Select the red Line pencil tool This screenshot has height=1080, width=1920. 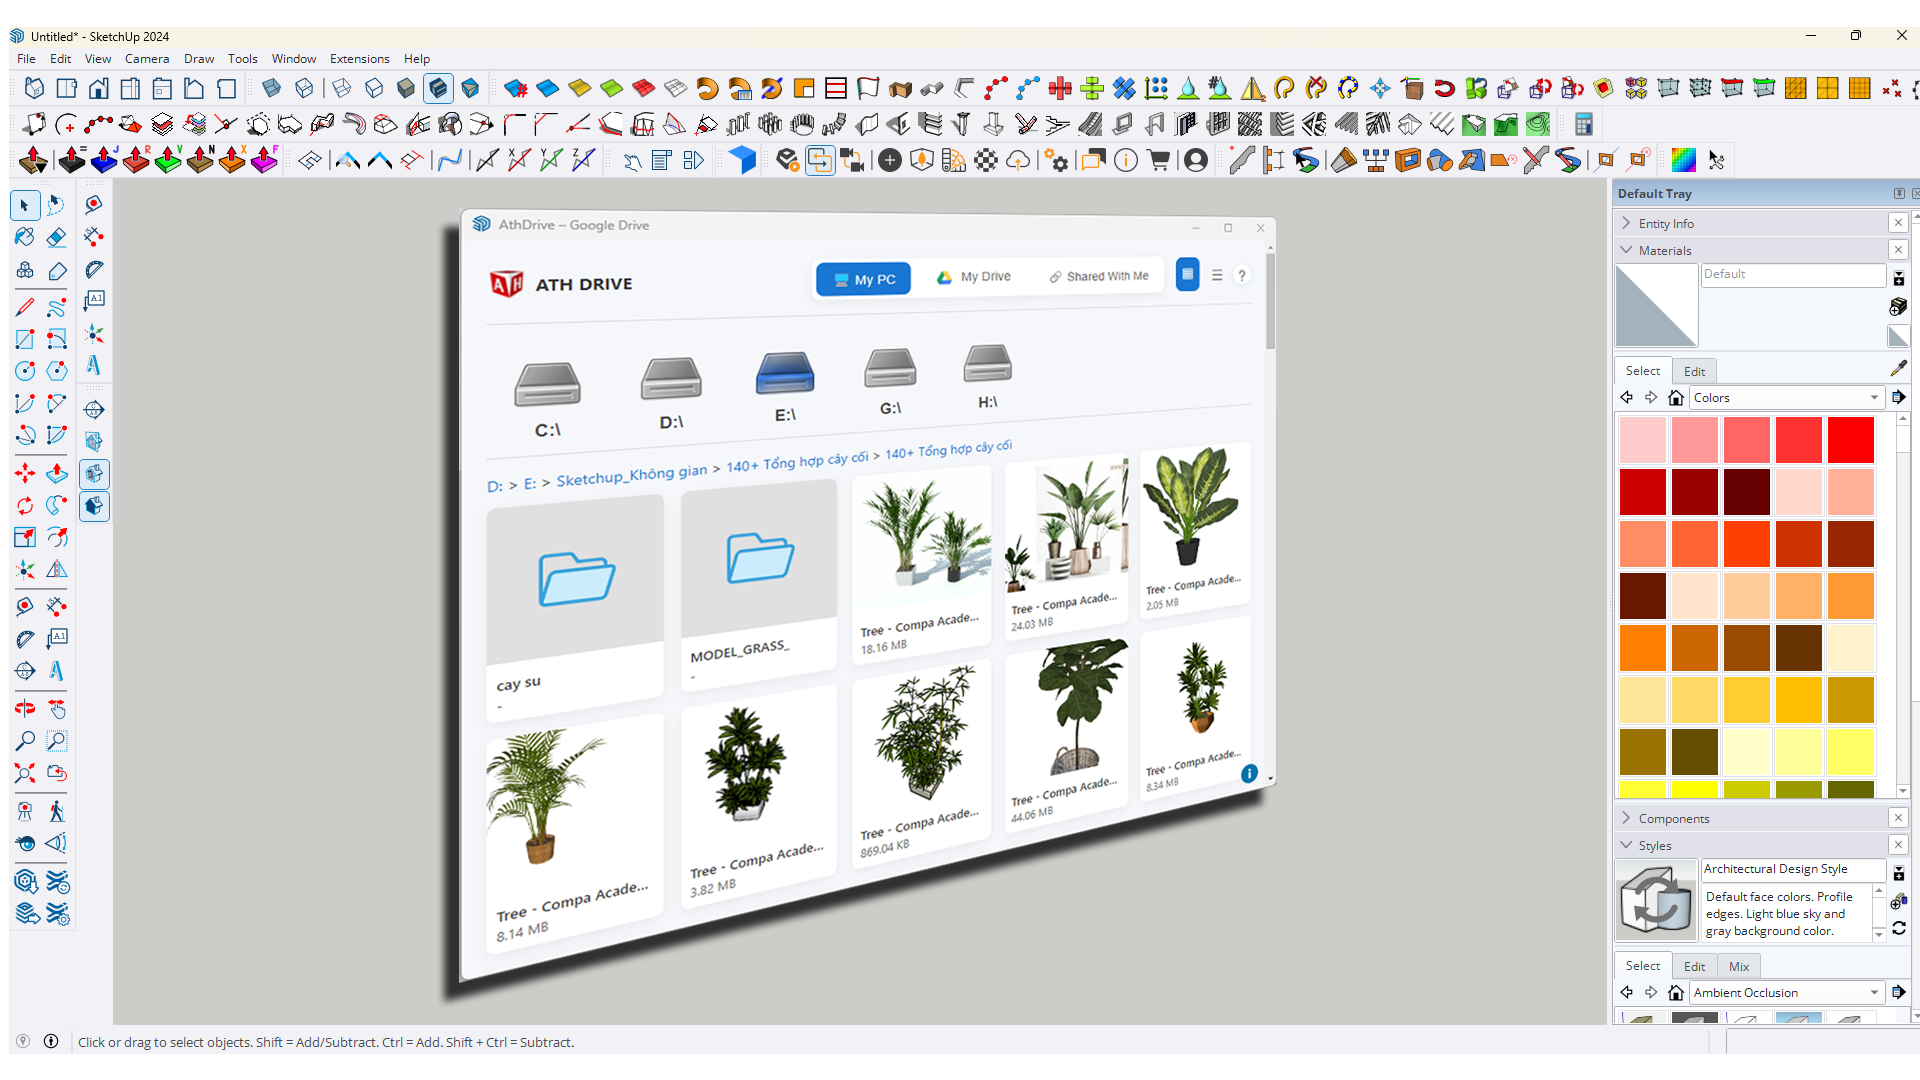click(25, 307)
